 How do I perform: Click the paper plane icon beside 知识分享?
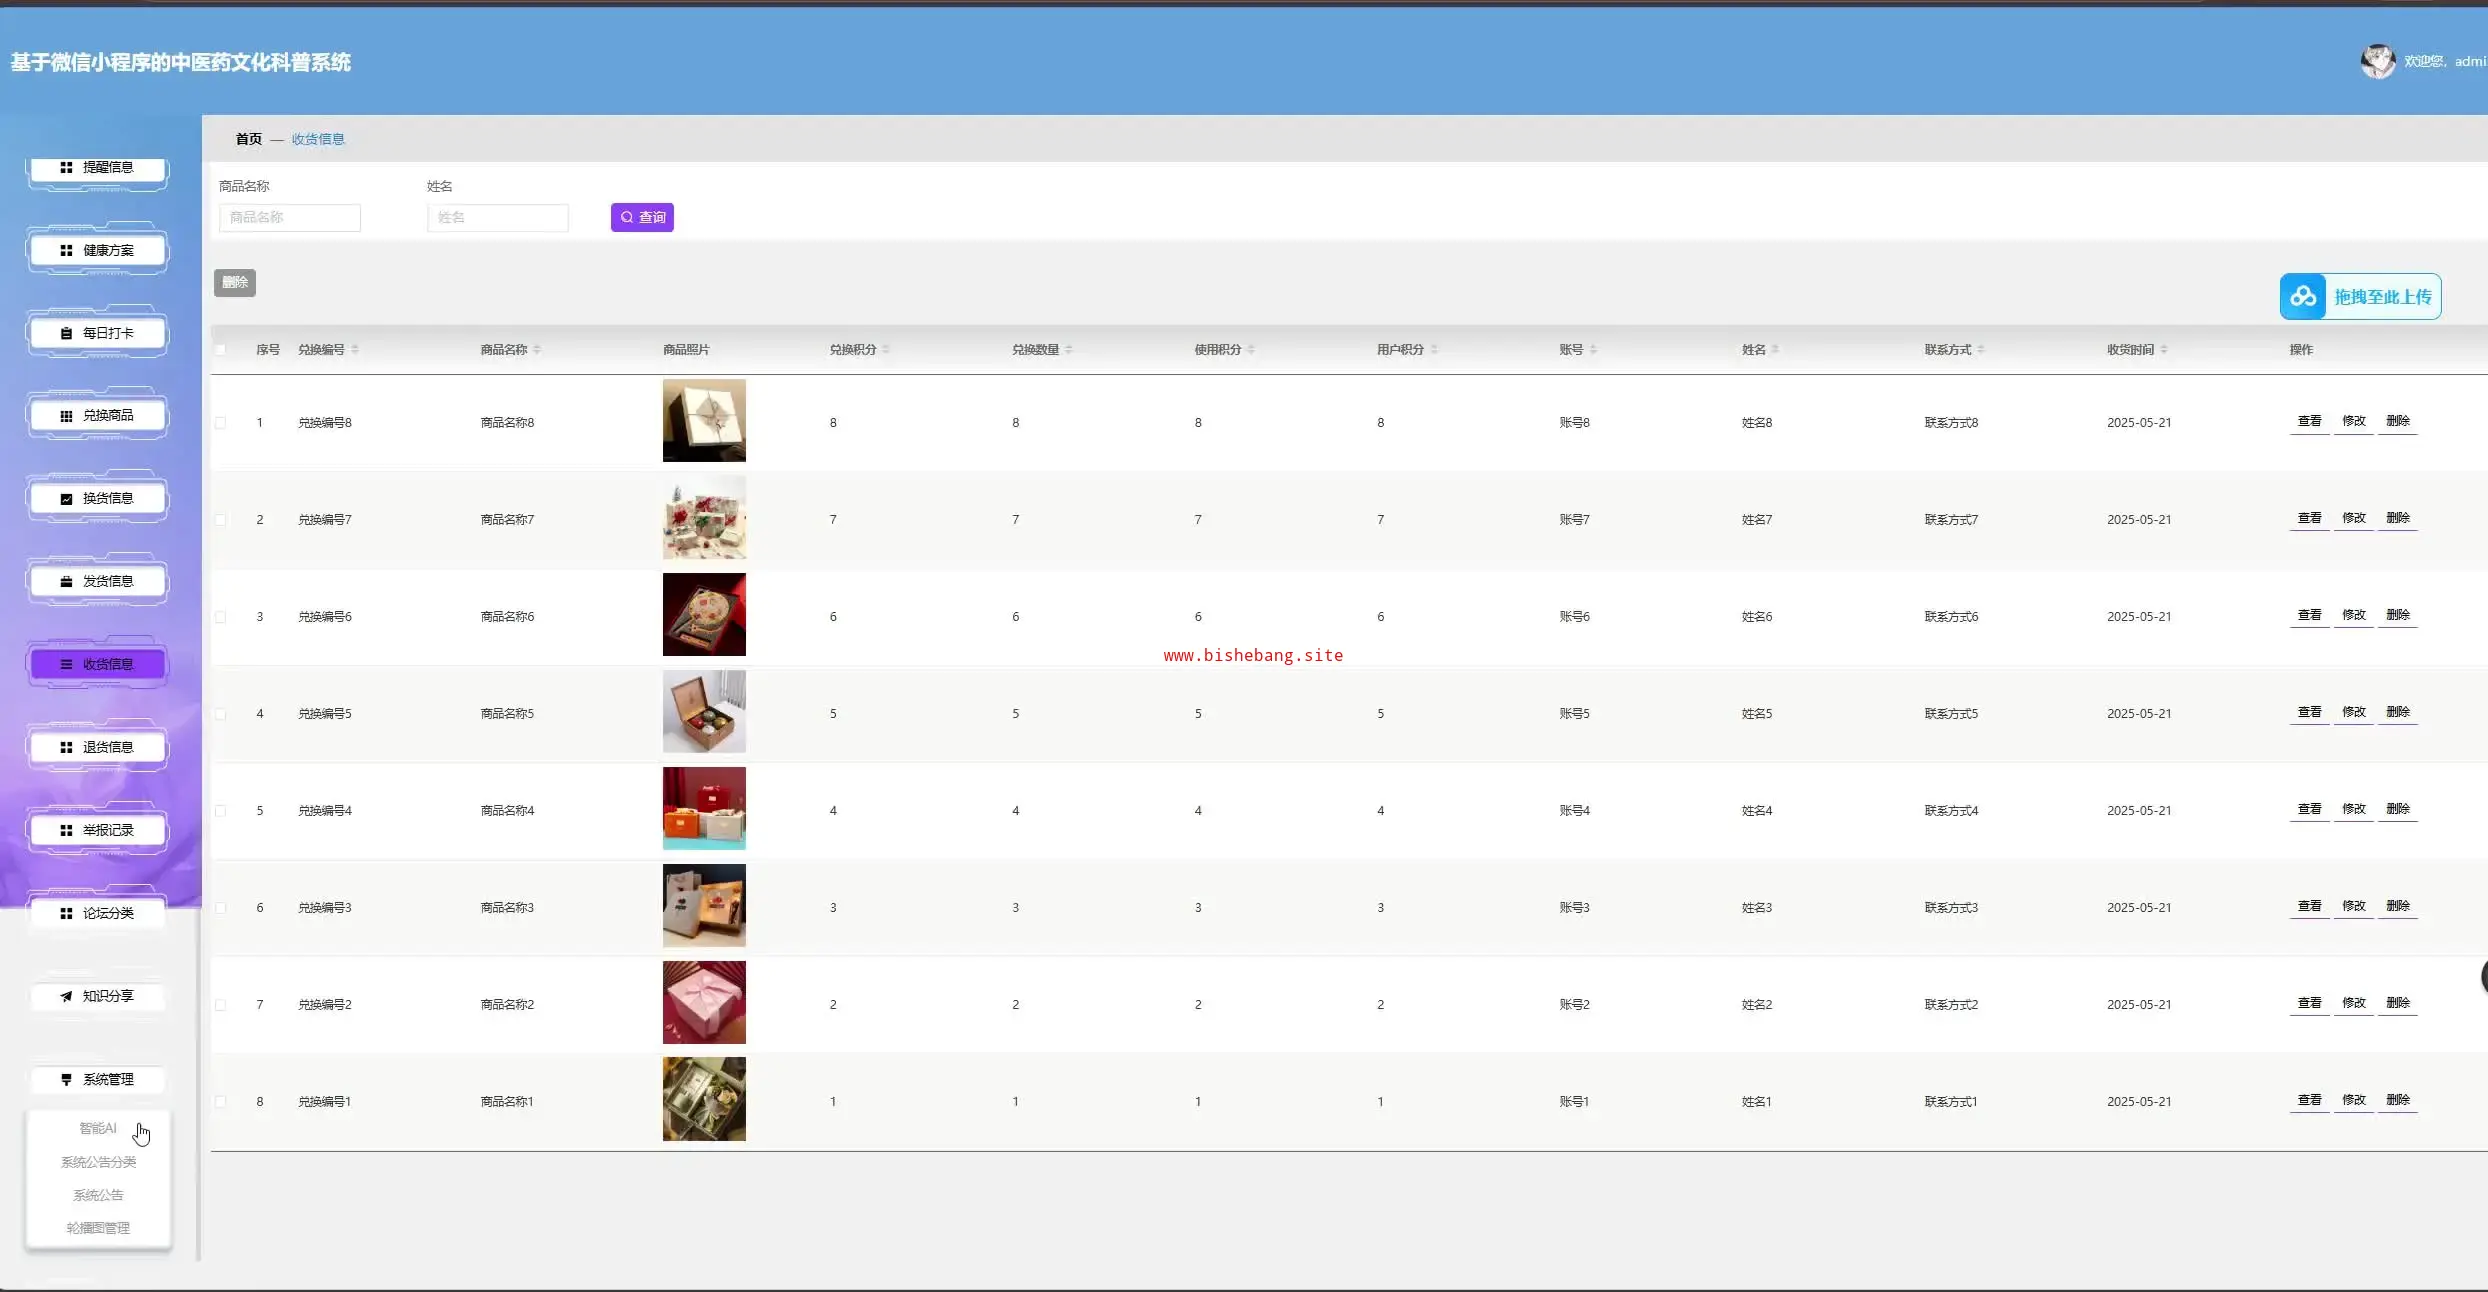click(66, 996)
